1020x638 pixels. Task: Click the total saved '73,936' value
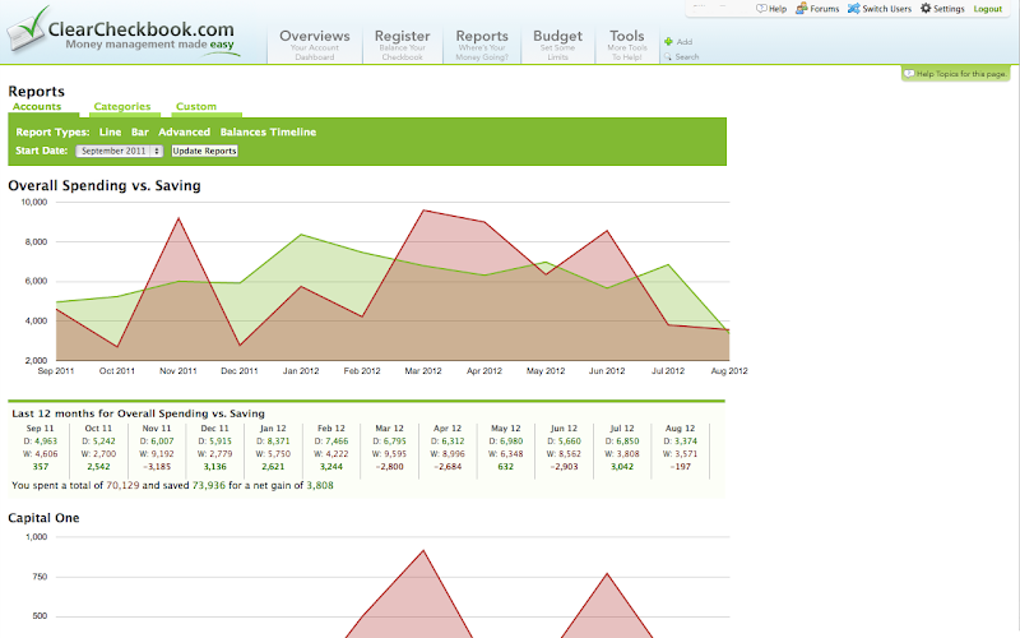[209, 485]
